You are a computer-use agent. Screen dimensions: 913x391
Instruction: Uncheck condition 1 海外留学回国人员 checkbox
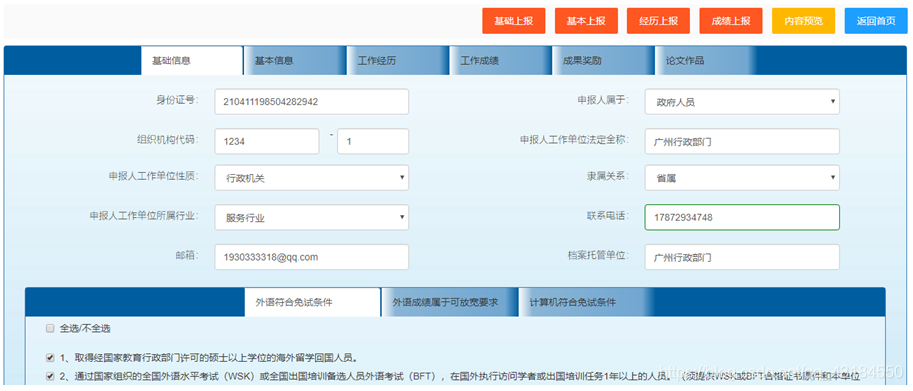click(x=50, y=358)
